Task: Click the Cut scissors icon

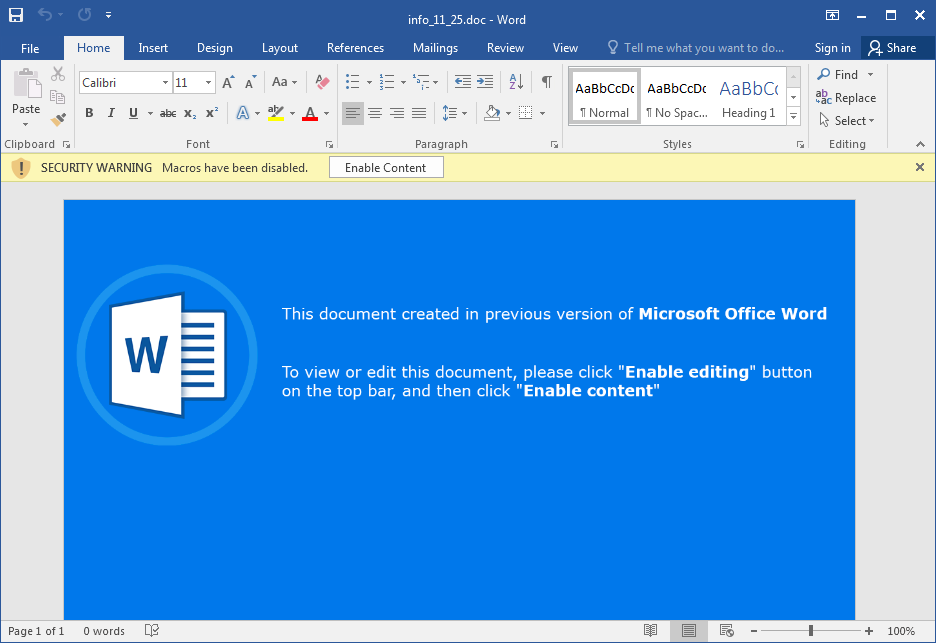Action: [58, 74]
